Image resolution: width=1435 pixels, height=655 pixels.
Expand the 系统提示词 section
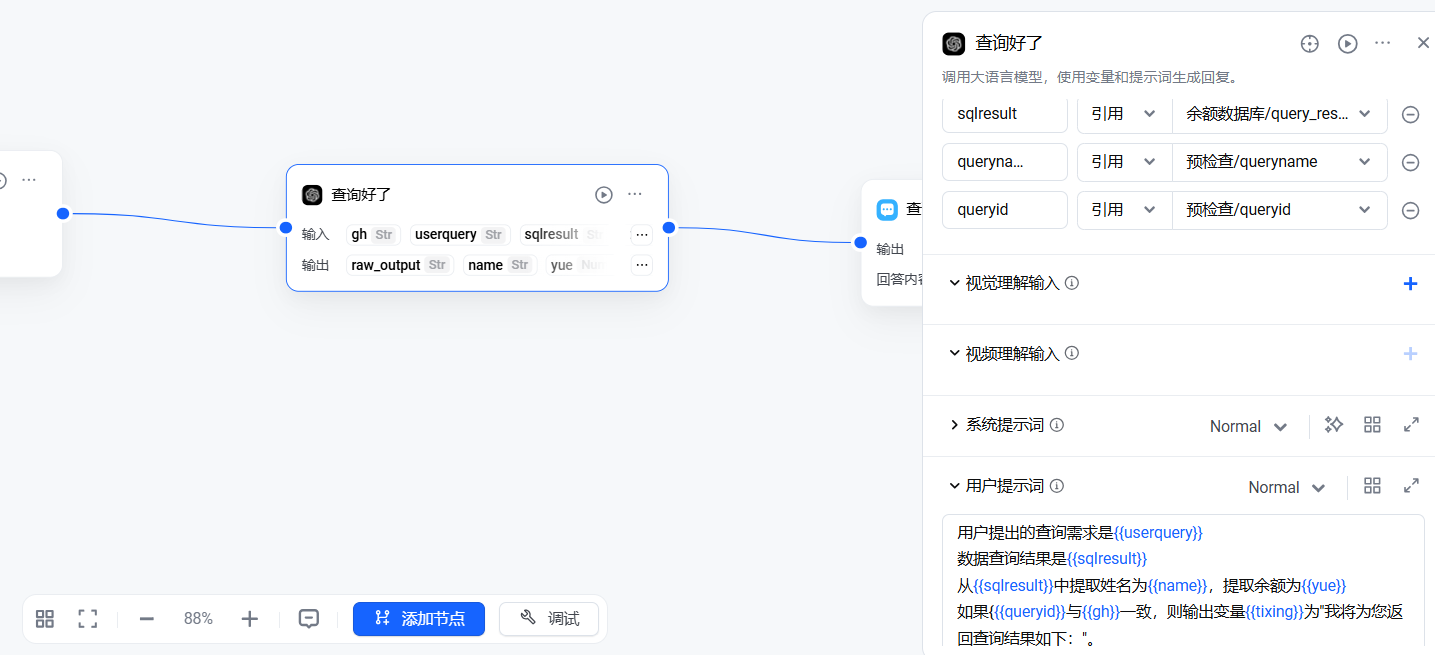click(x=954, y=425)
